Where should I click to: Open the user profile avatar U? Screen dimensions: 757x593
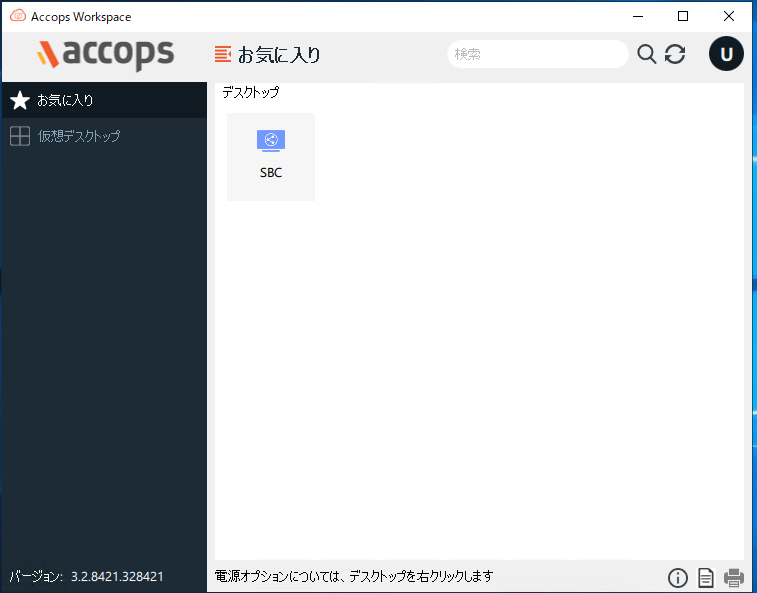(726, 54)
